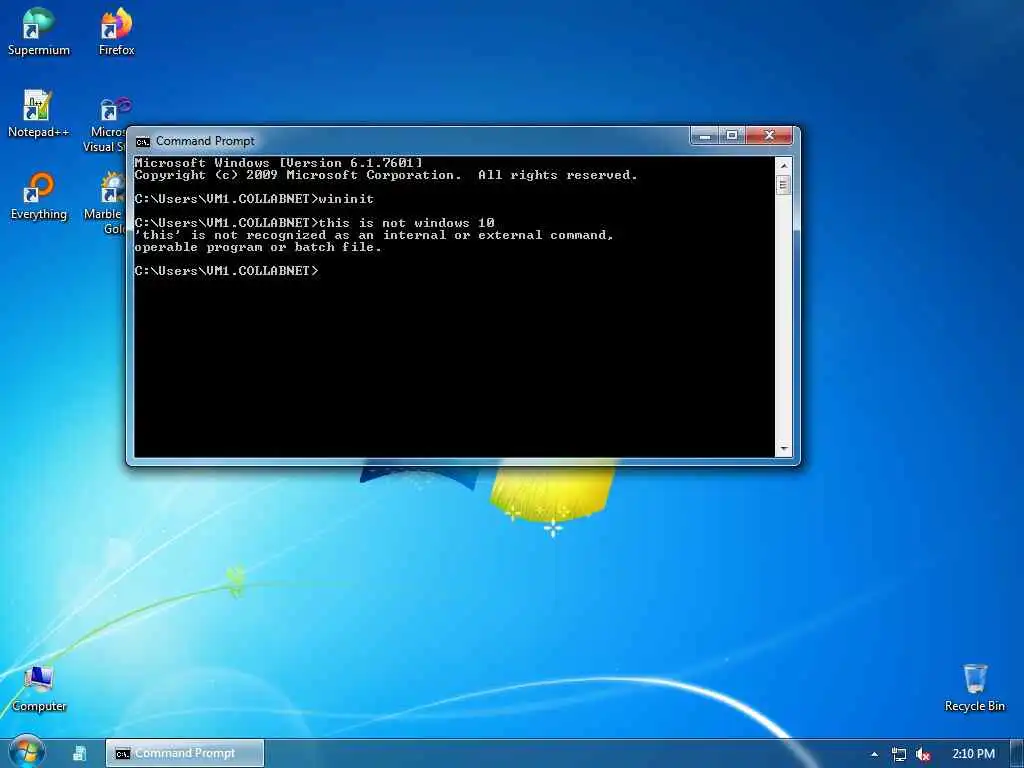The height and width of the screenshot is (768, 1024).
Task: Click the 'wininit' command line text
Action: 254,199
